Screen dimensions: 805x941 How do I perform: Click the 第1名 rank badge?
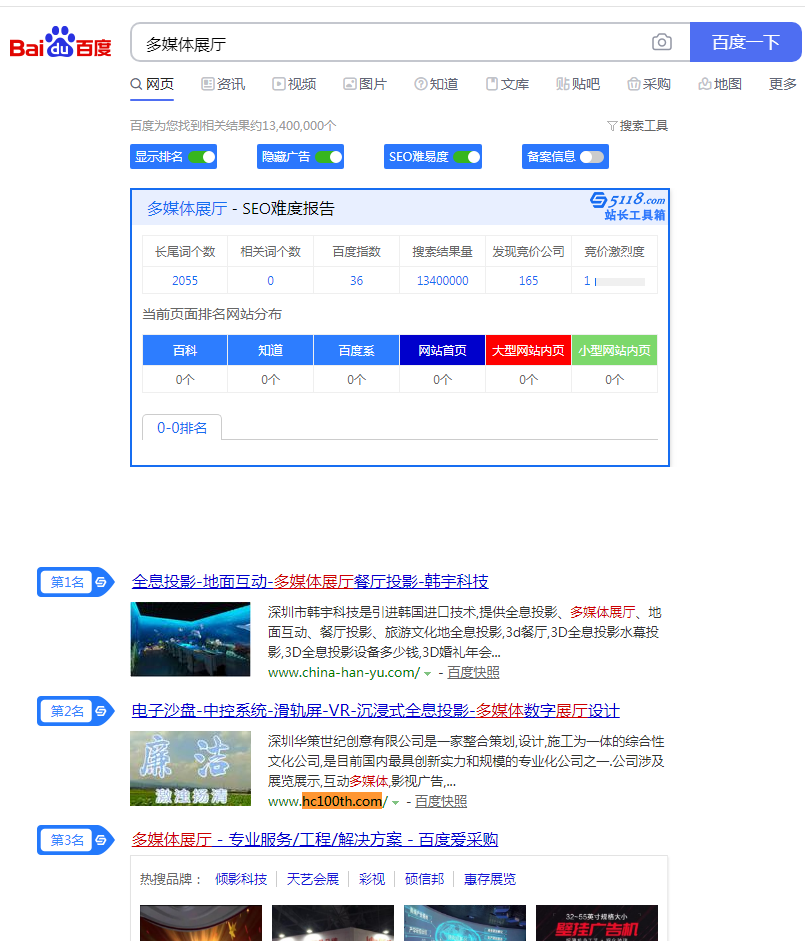click(75, 582)
